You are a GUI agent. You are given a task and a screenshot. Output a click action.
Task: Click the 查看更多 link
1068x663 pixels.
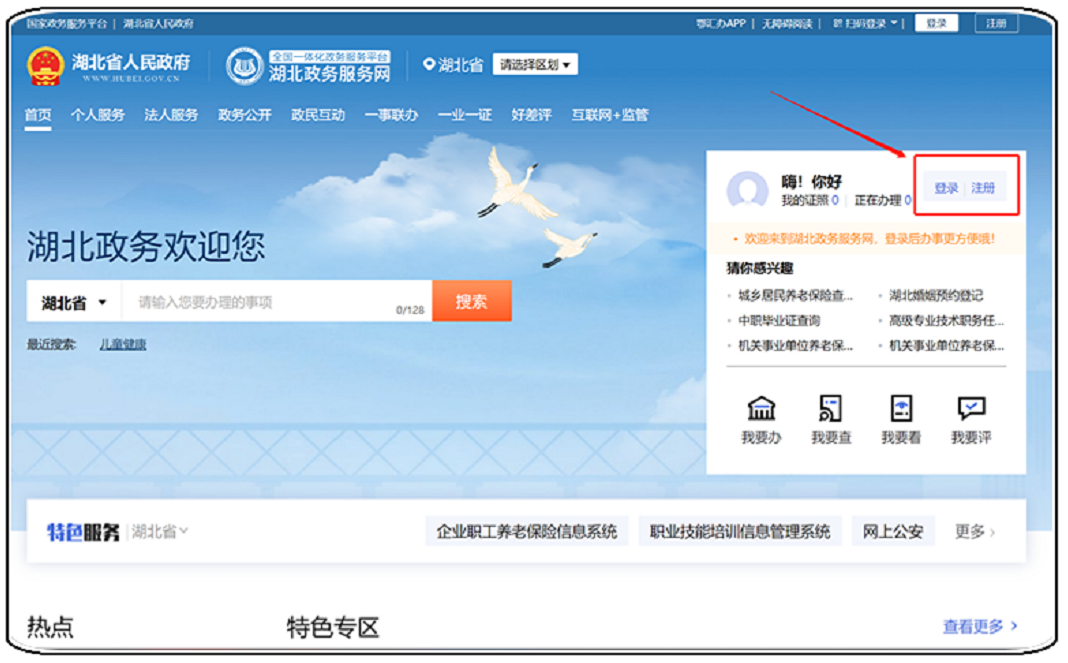980,626
